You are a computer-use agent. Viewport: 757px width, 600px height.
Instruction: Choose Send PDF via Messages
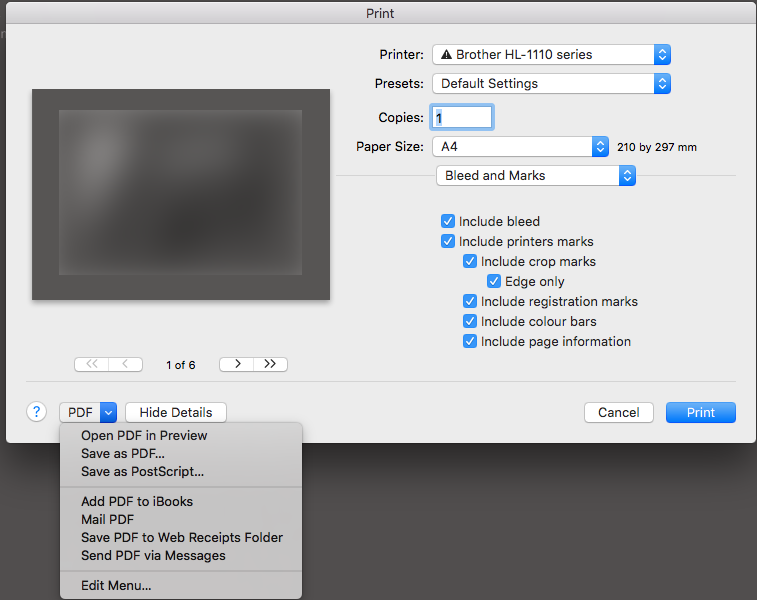pyautogui.click(x=181, y=555)
